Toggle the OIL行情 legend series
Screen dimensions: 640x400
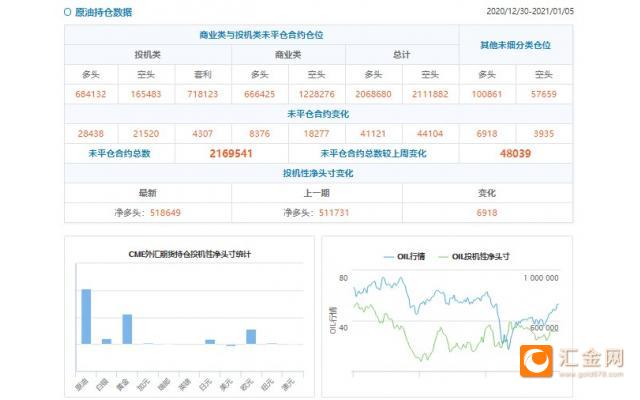(404, 257)
